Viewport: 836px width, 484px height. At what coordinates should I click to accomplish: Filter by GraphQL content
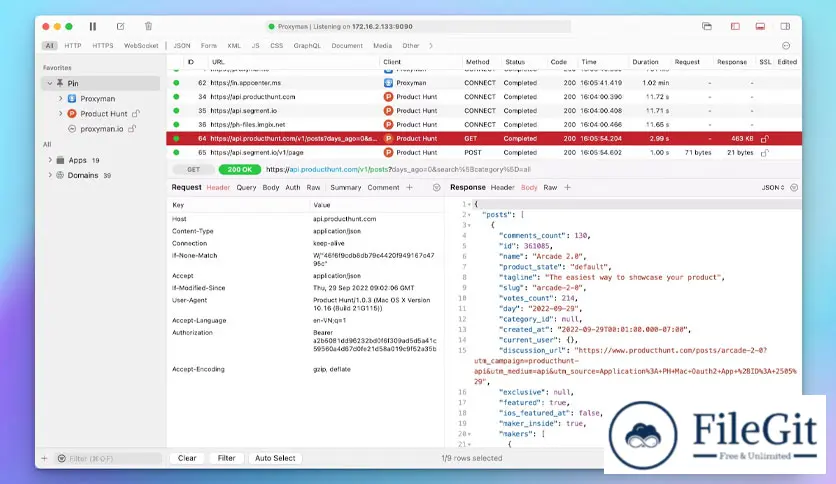click(x=307, y=46)
